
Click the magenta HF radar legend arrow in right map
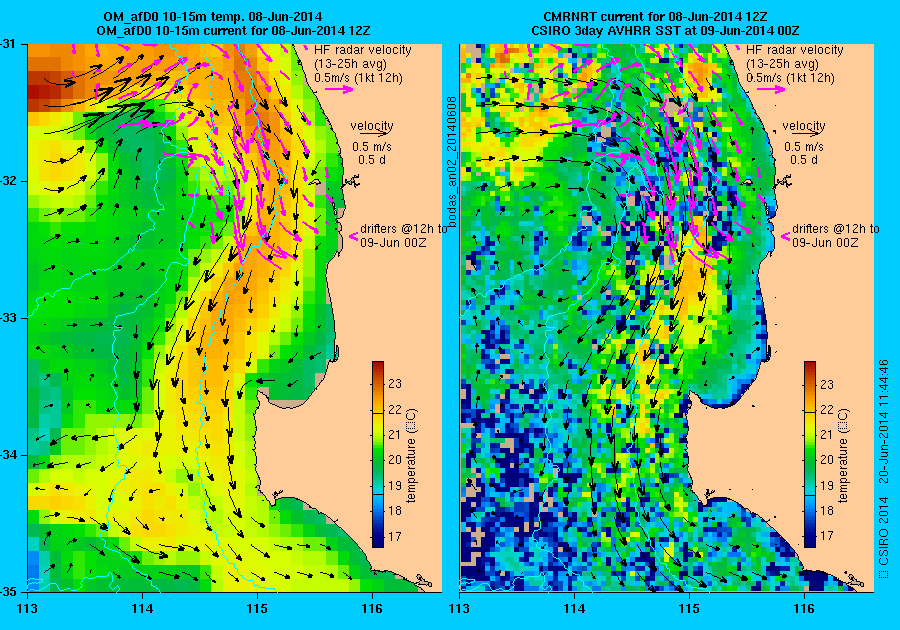[x=771, y=89]
